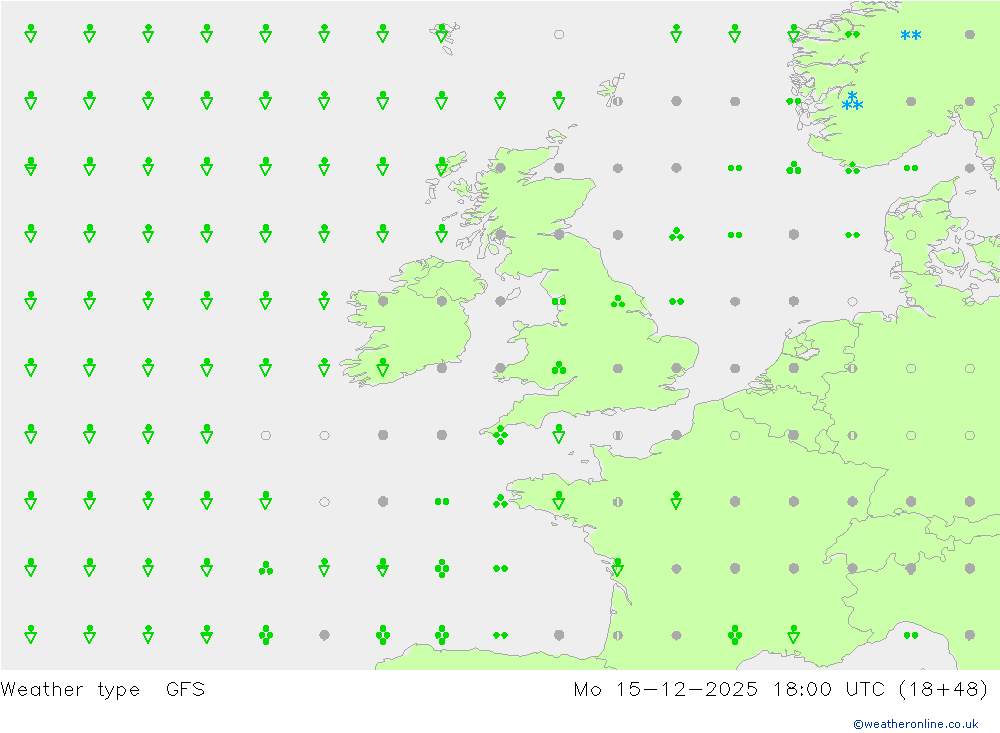
Task: Select the two-dot rain symbol over Cumbria
Action: pos(559,301)
